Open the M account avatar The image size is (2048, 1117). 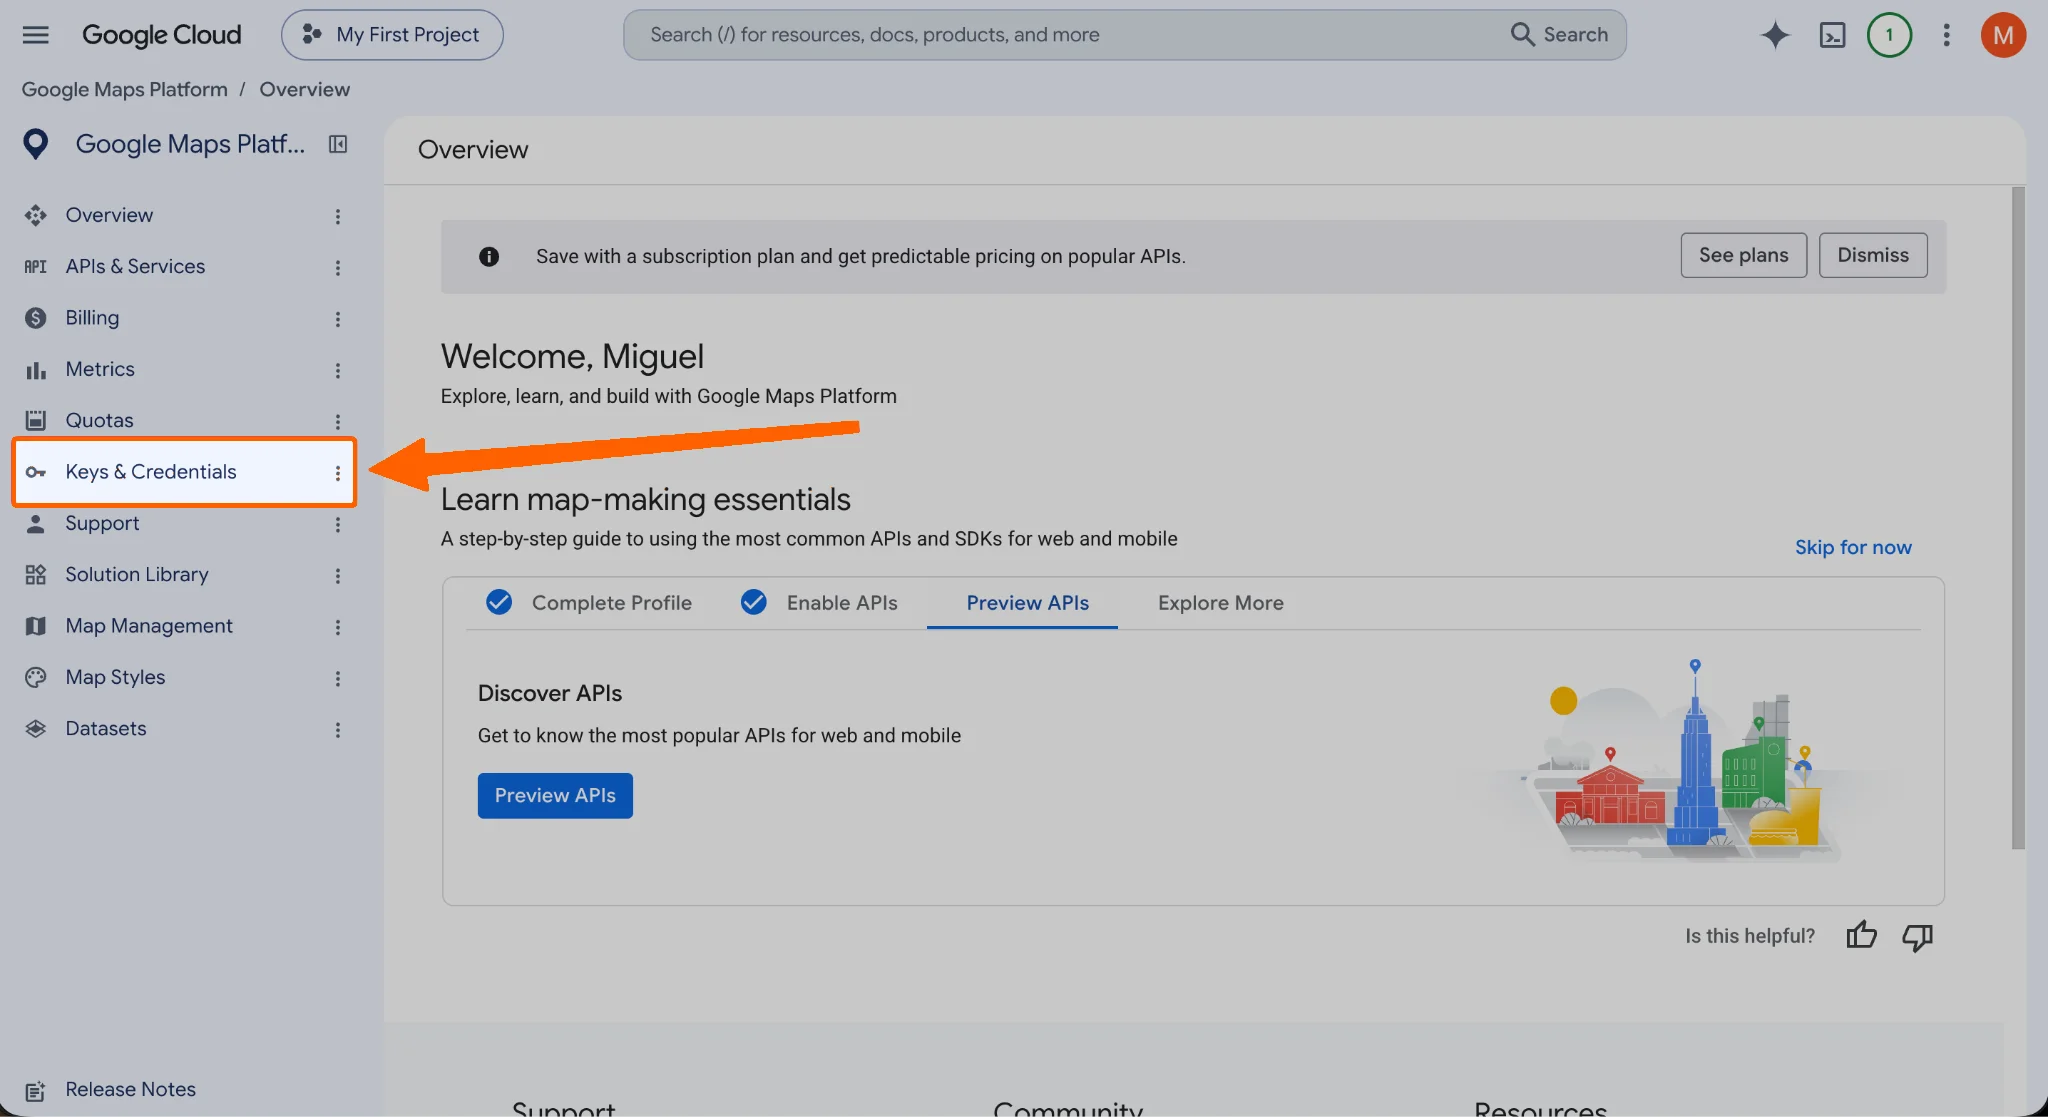(x=2003, y=35)
